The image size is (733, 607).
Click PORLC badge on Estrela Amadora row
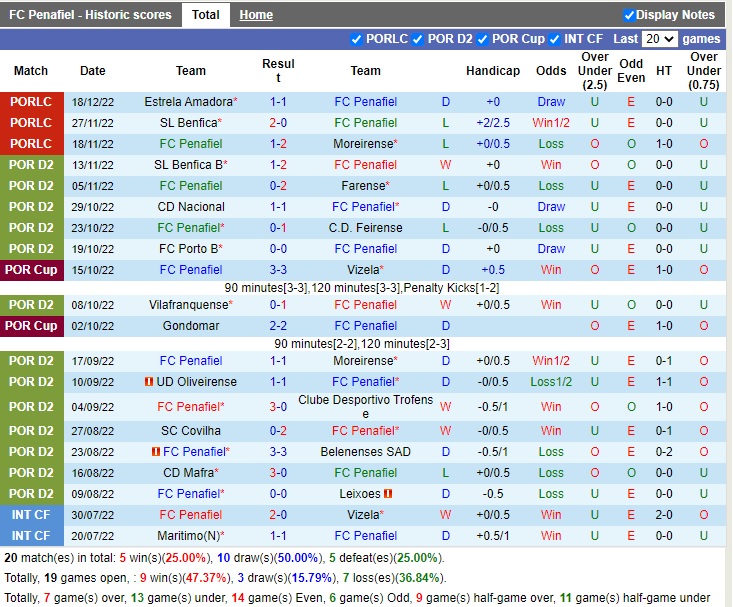[31, 102]
